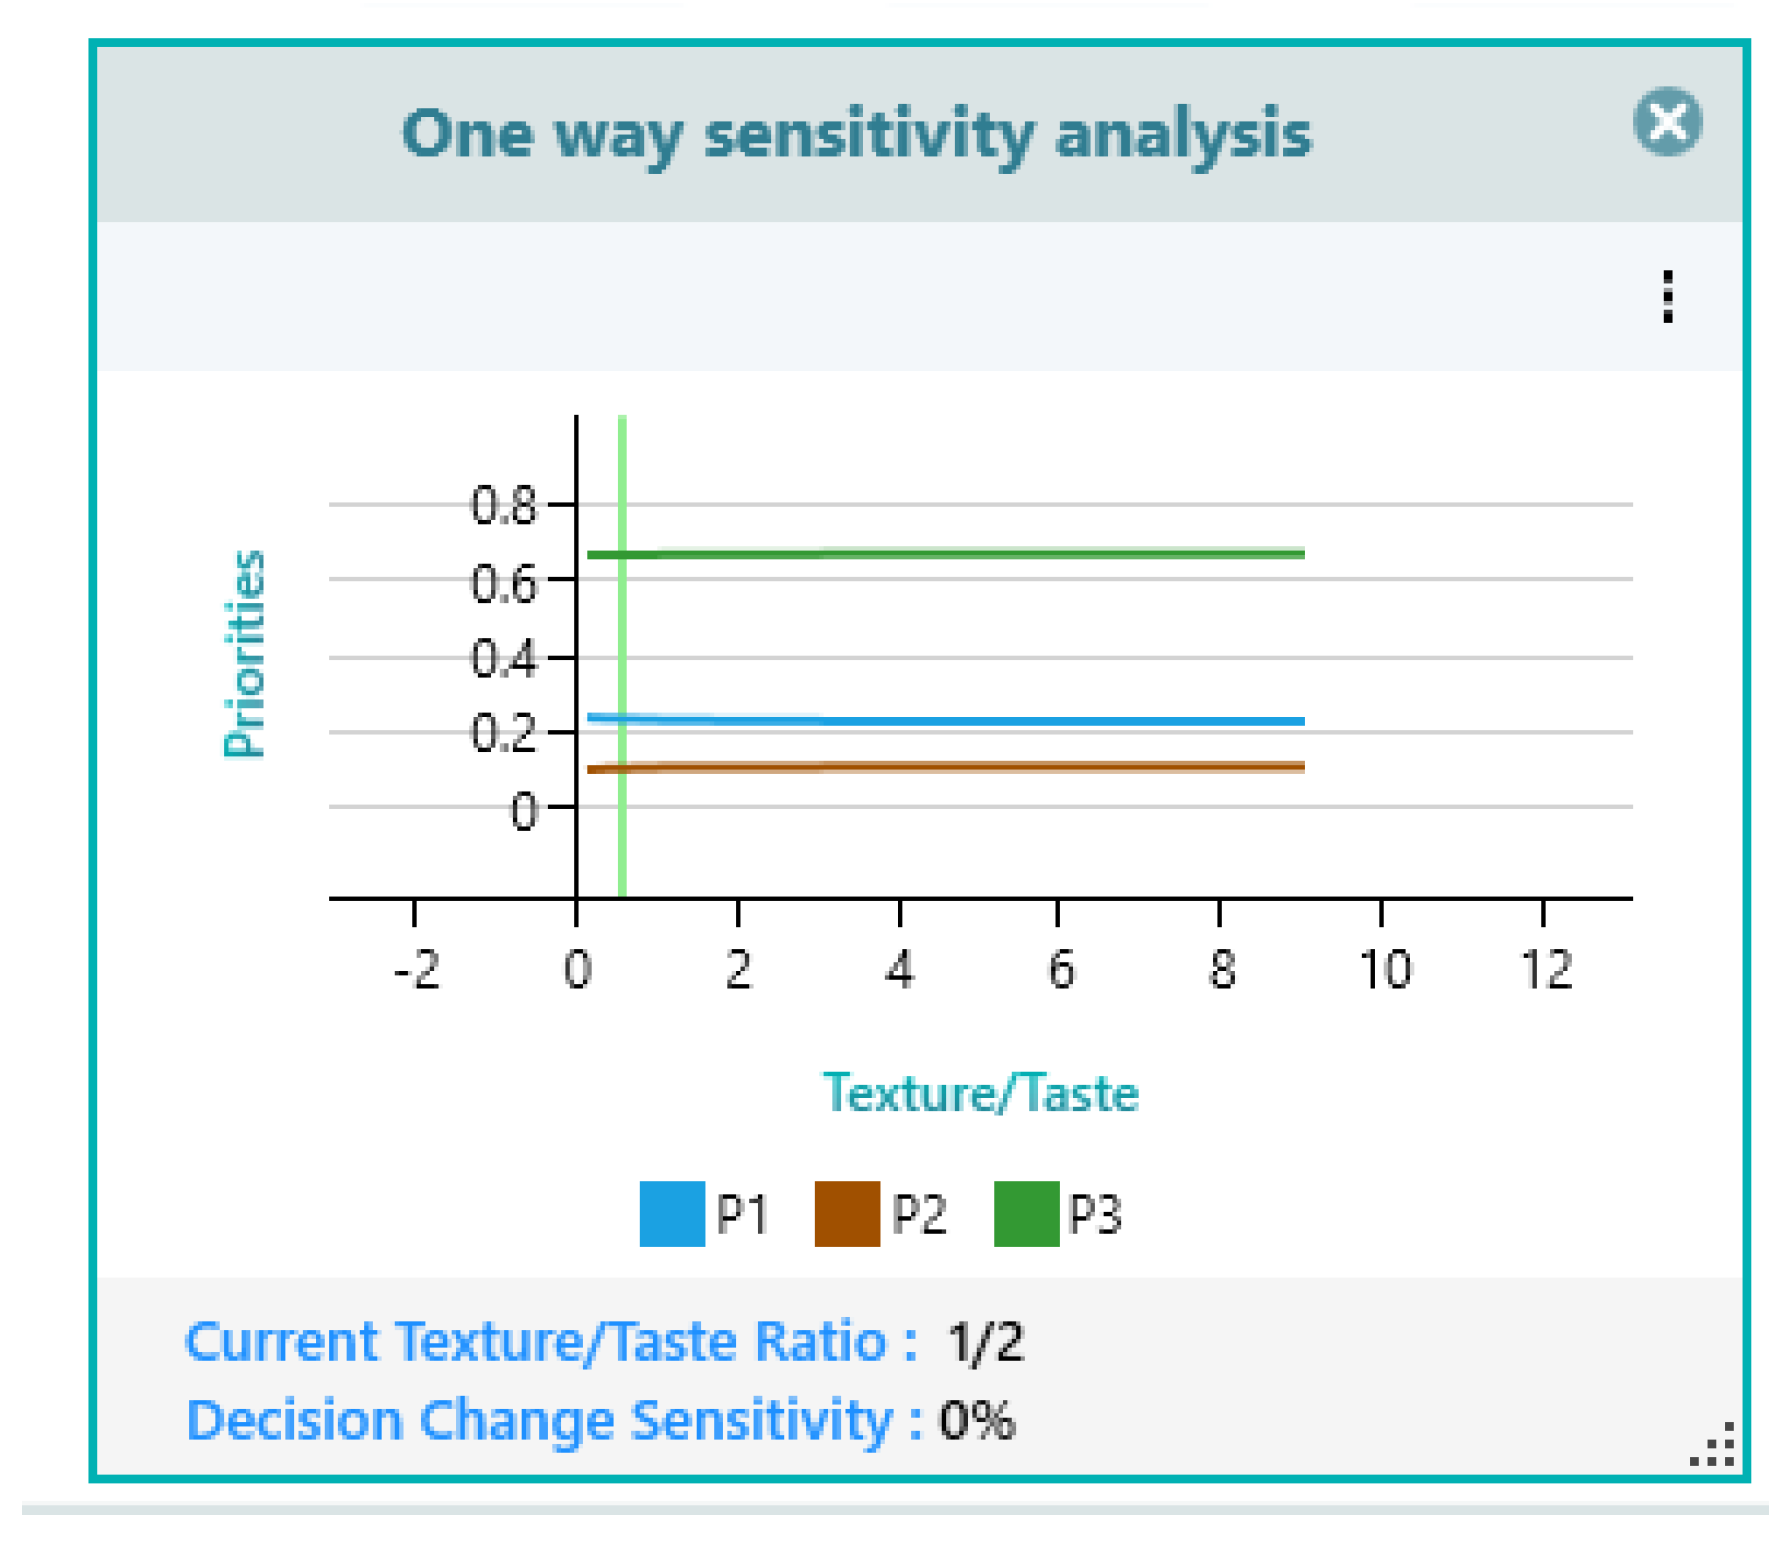1788x1542 pixels.
Task: Toggle P3 series via green legend swatch
Action: pos(1026,1213)
